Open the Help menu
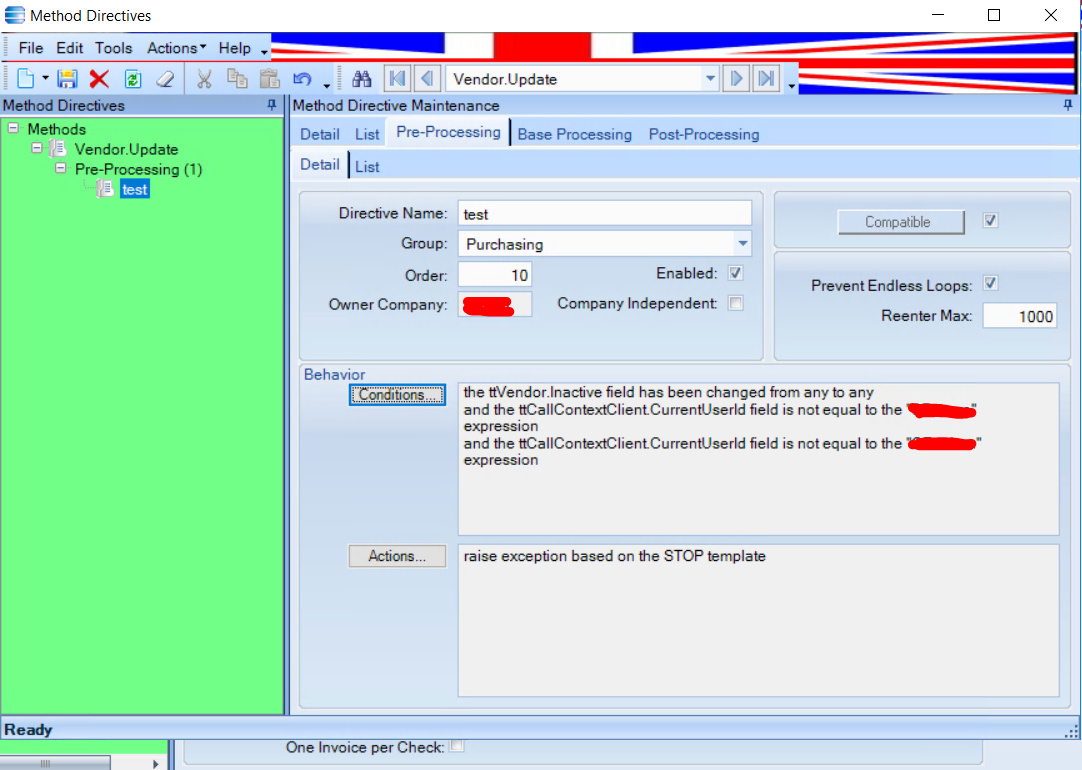This screenshot has width=1082, height=770. pyautogui.click(x=235, y=48)
